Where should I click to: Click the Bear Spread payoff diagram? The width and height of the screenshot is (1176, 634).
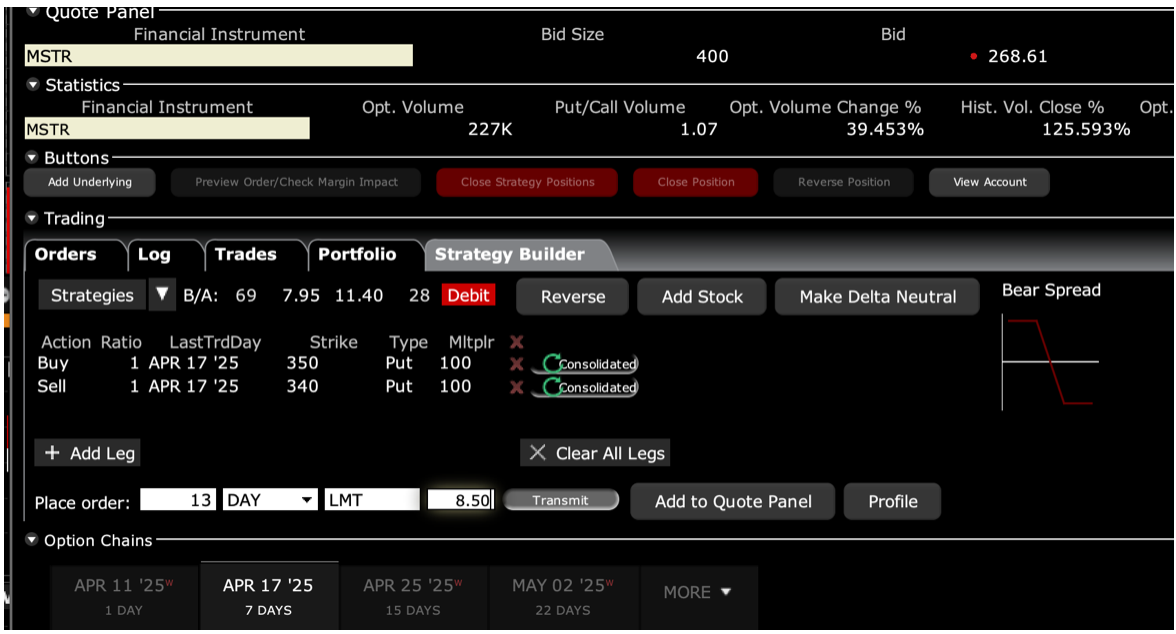pyautogui.click(x=1050, y=361)
